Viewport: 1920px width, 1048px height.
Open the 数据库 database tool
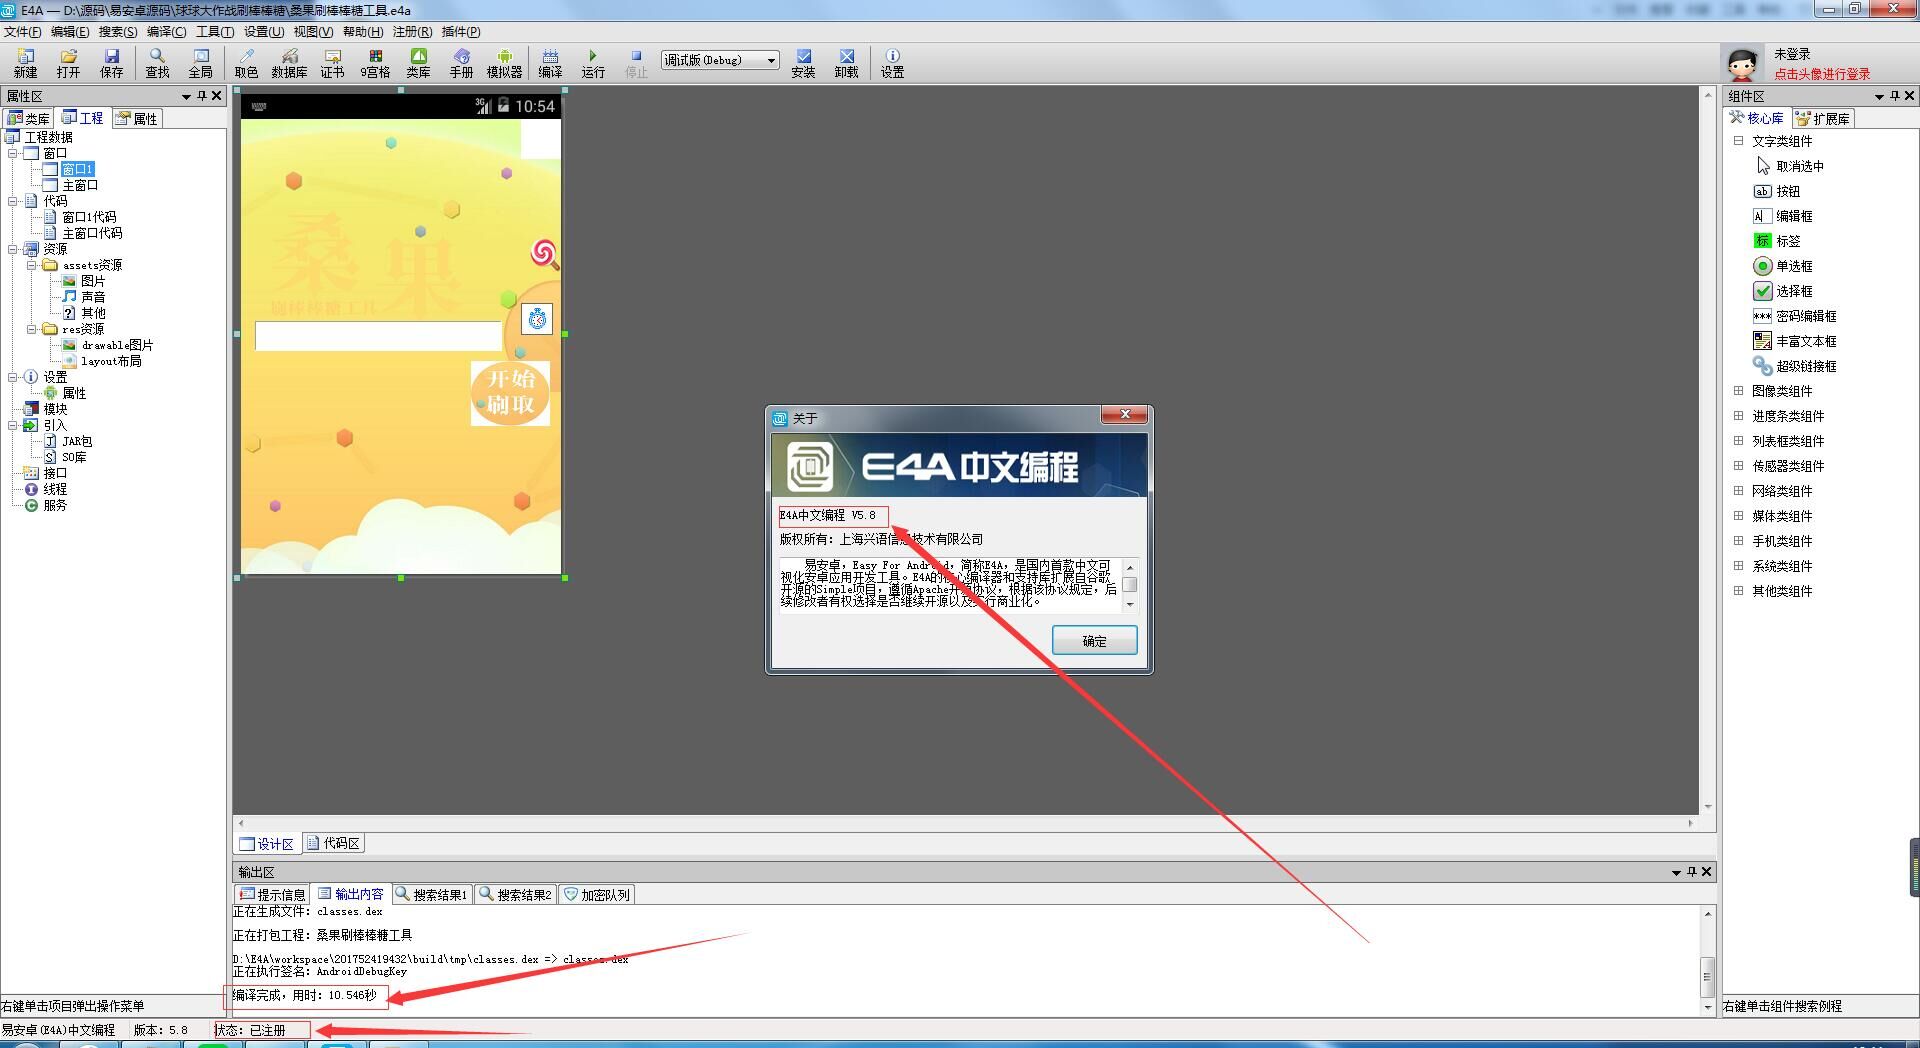click(x=289, y=63)
